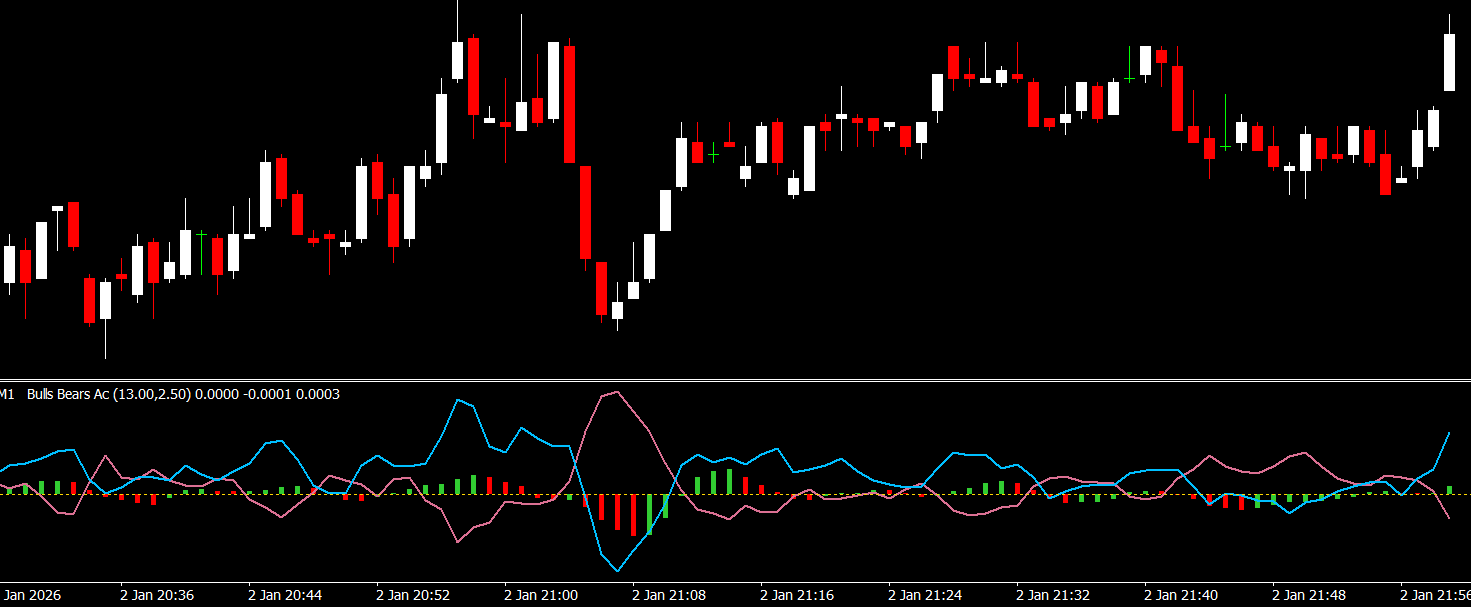Select the 2 Jan 21:24 time marker
The height and width of the screenshot is (607, 1471).
point(925,595)
